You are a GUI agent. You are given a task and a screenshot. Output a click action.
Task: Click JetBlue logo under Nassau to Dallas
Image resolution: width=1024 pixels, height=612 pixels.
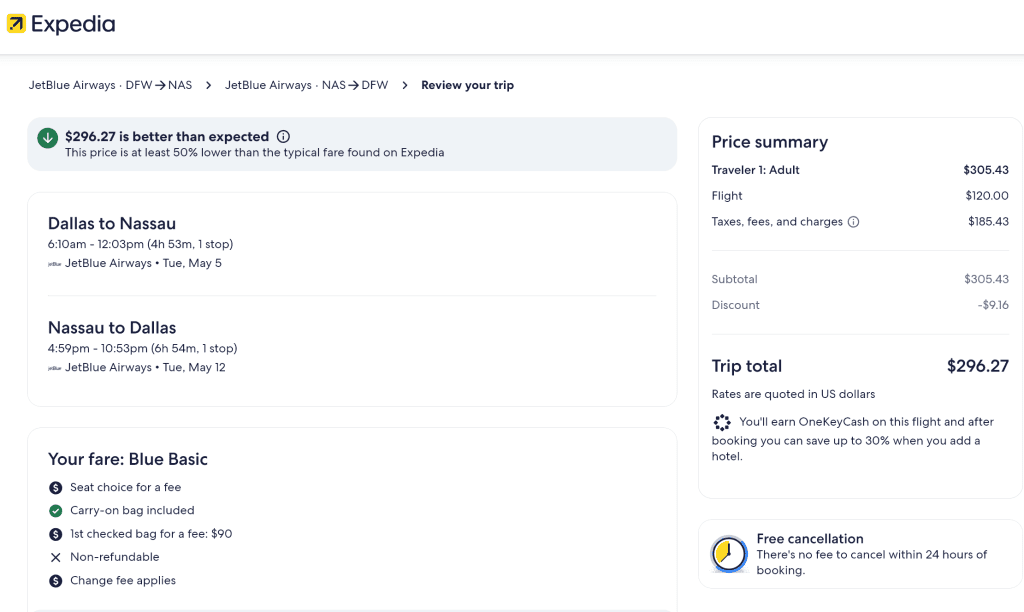coord(55,368)
